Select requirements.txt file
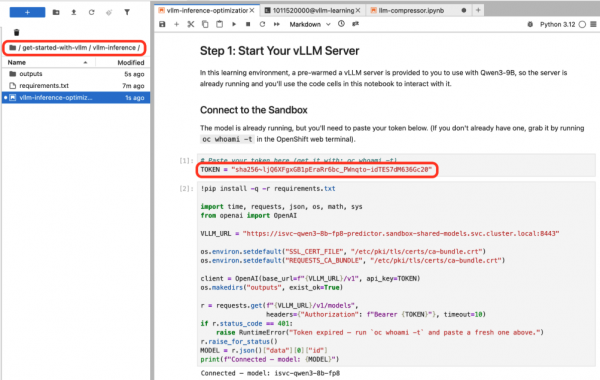This screenshot has width=600, height=380. 76,86
